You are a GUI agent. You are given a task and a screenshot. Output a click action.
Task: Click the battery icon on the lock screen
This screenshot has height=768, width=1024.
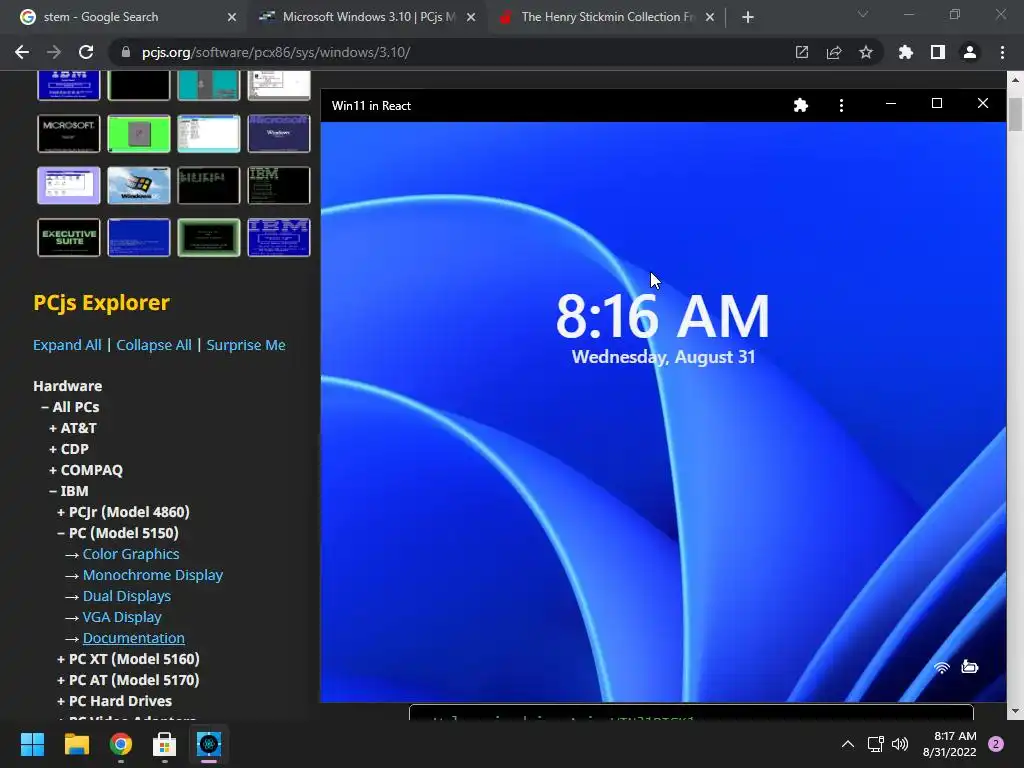[970, 666]
